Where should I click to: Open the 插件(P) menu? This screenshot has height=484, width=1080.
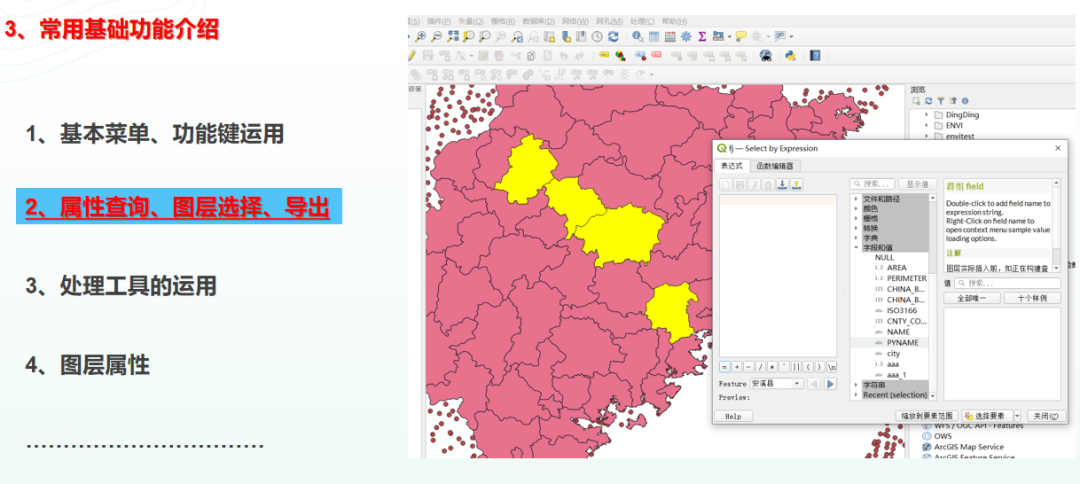pos(439,21)
